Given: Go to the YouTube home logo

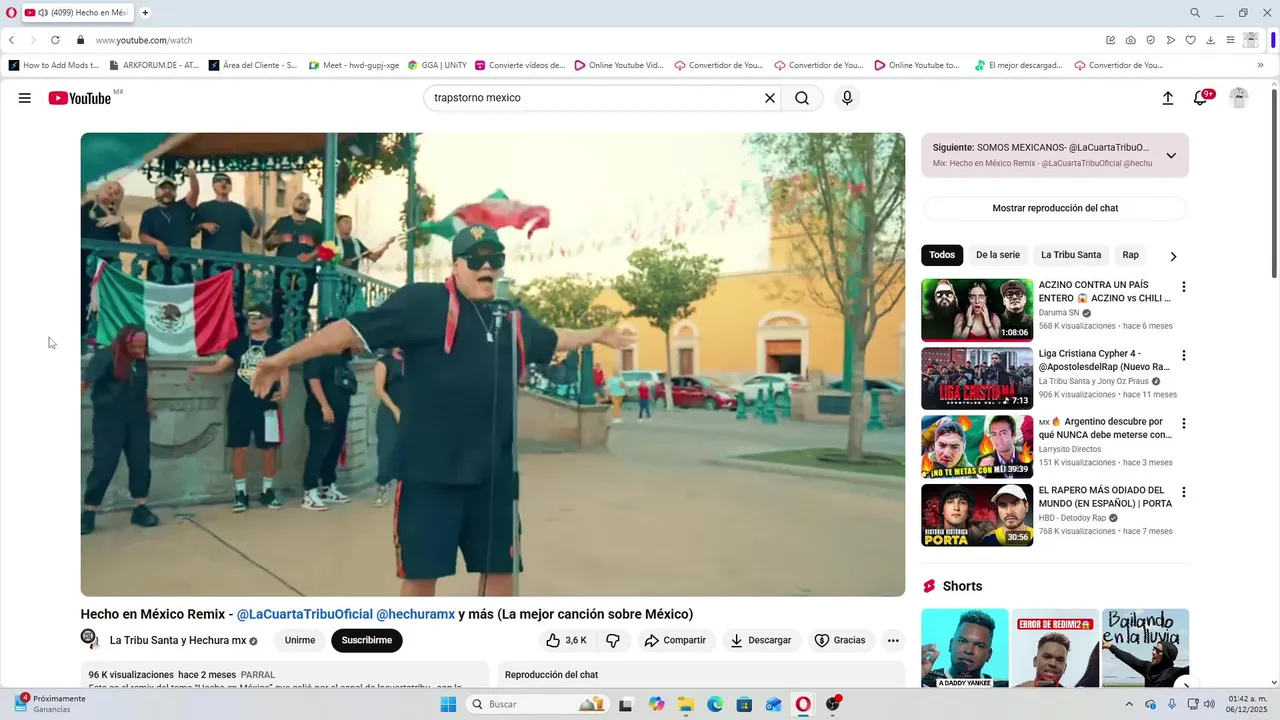Looking at the screenshot, I should tap(80, 98).
